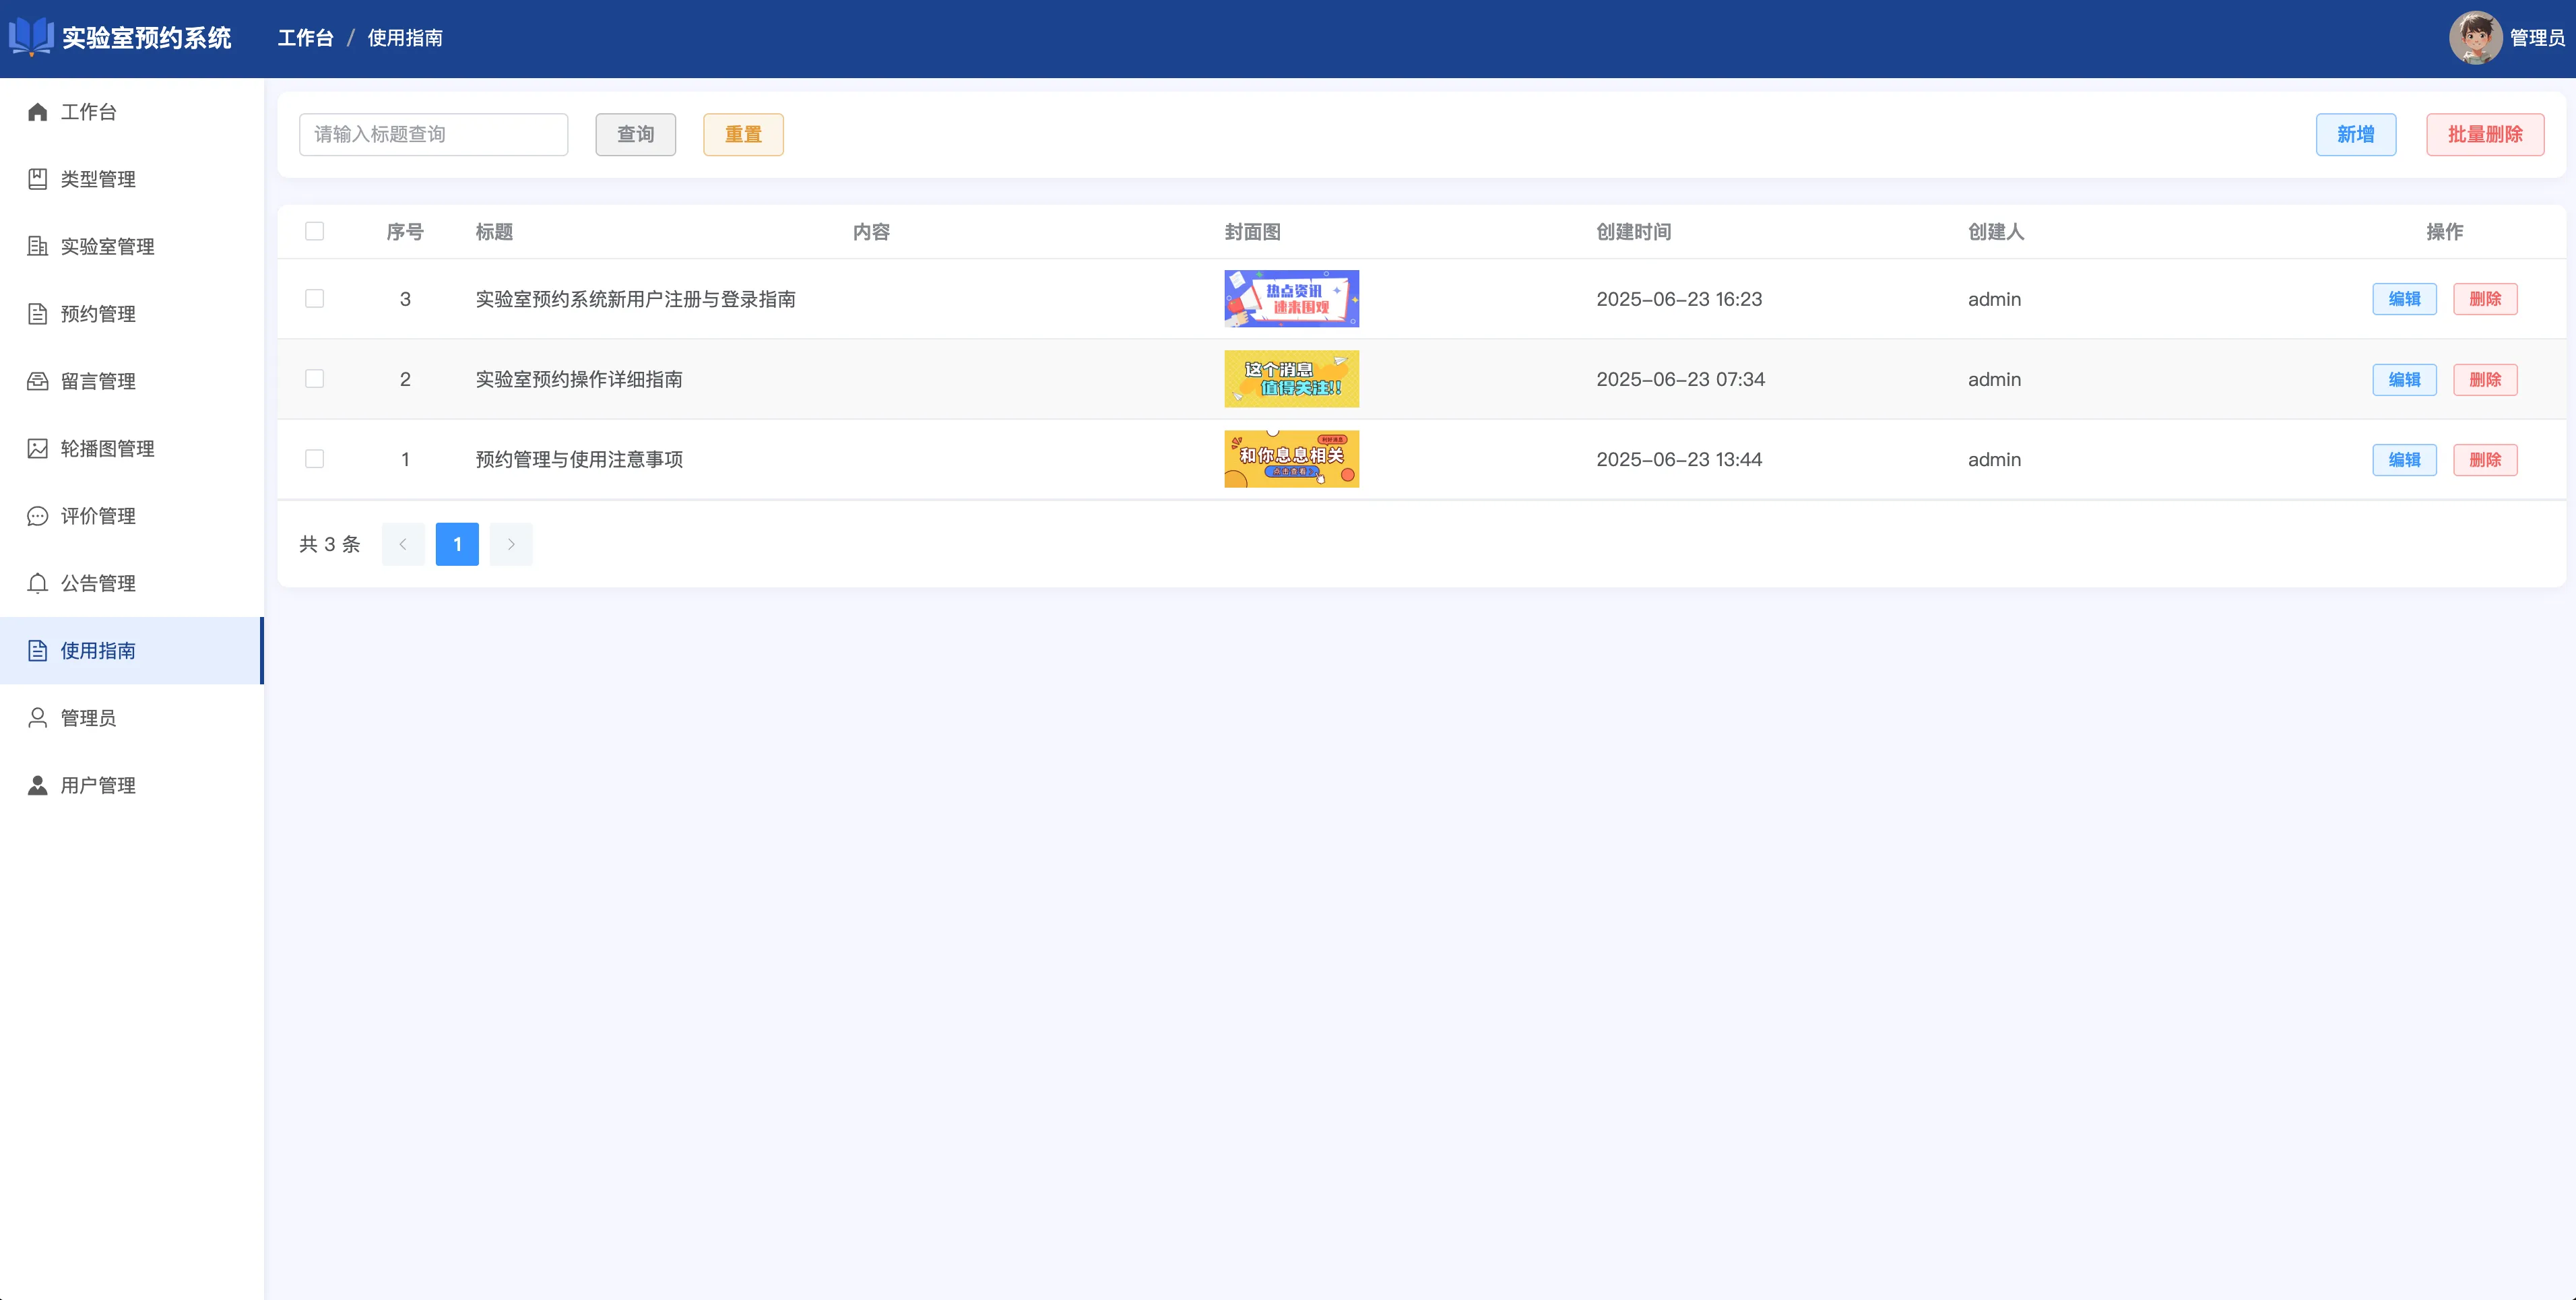The width and height of the screenshot is (2576, 1300).
Task: Click the title search input field
Action: [x=433, y=134]
